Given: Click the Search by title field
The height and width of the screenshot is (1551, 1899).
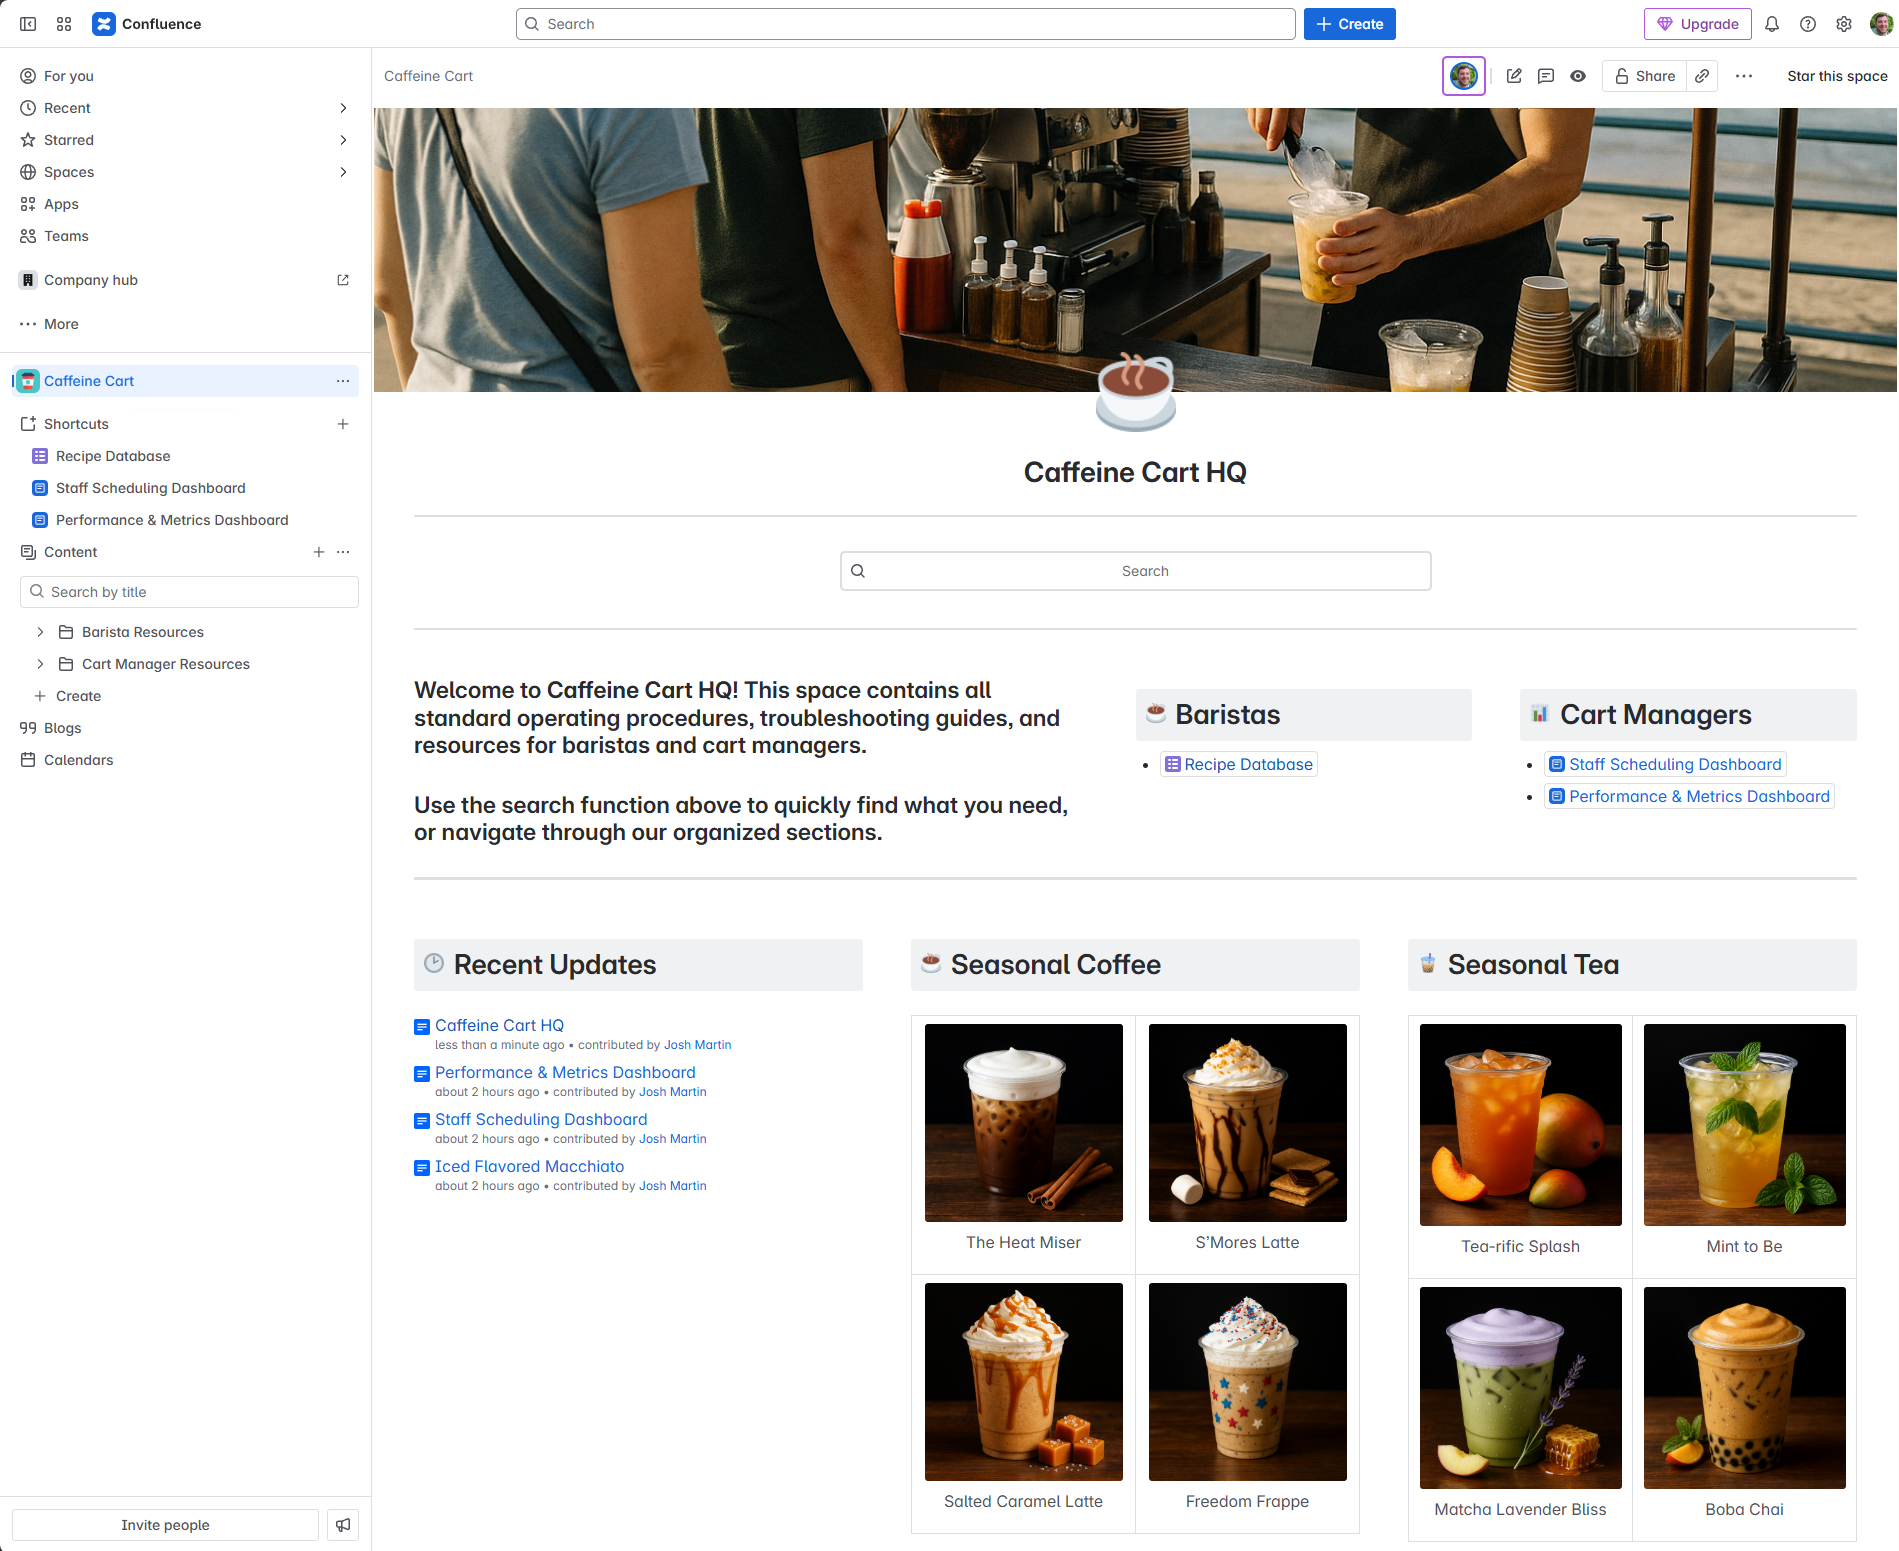Looking at the screenshot, I should pos(190,592).
